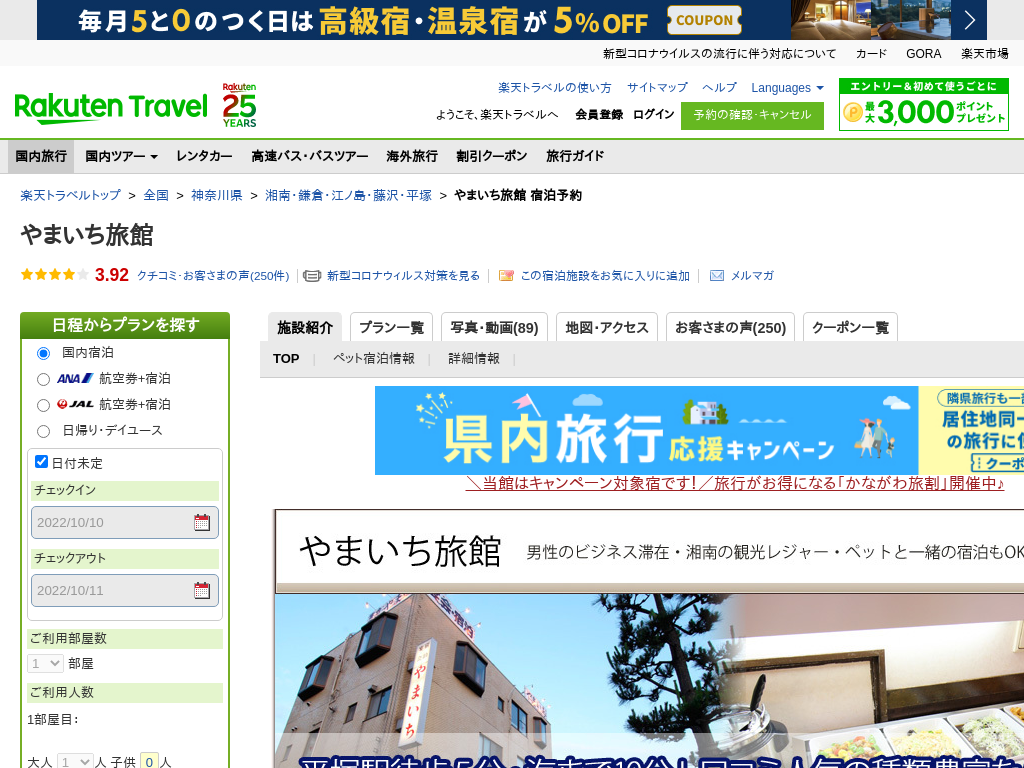
Task: Click the mail magazine envelope icon
Action: tap(716, 276)
